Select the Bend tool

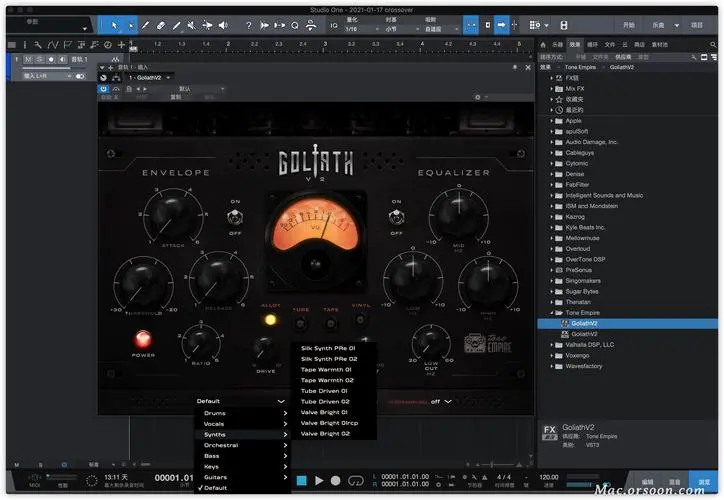point(207,25)
